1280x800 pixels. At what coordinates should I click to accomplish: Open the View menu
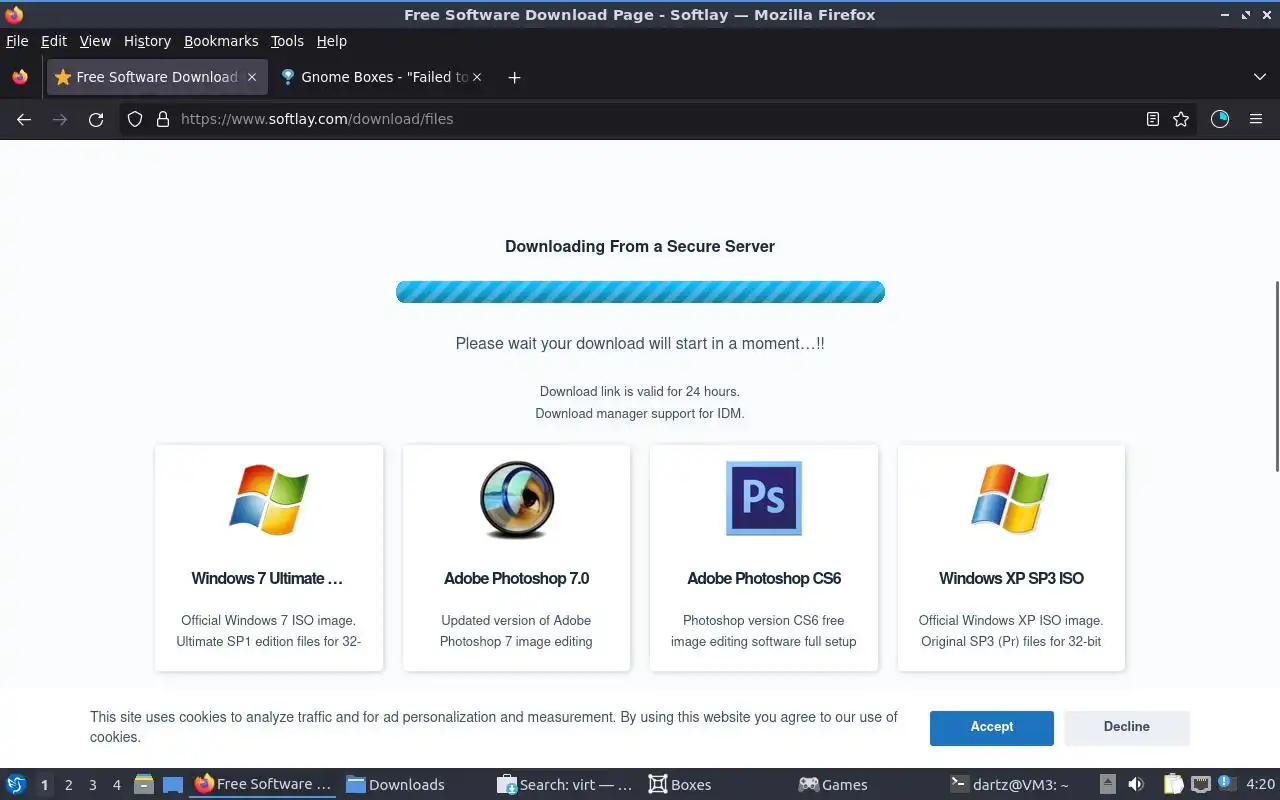tap(95, 41)
